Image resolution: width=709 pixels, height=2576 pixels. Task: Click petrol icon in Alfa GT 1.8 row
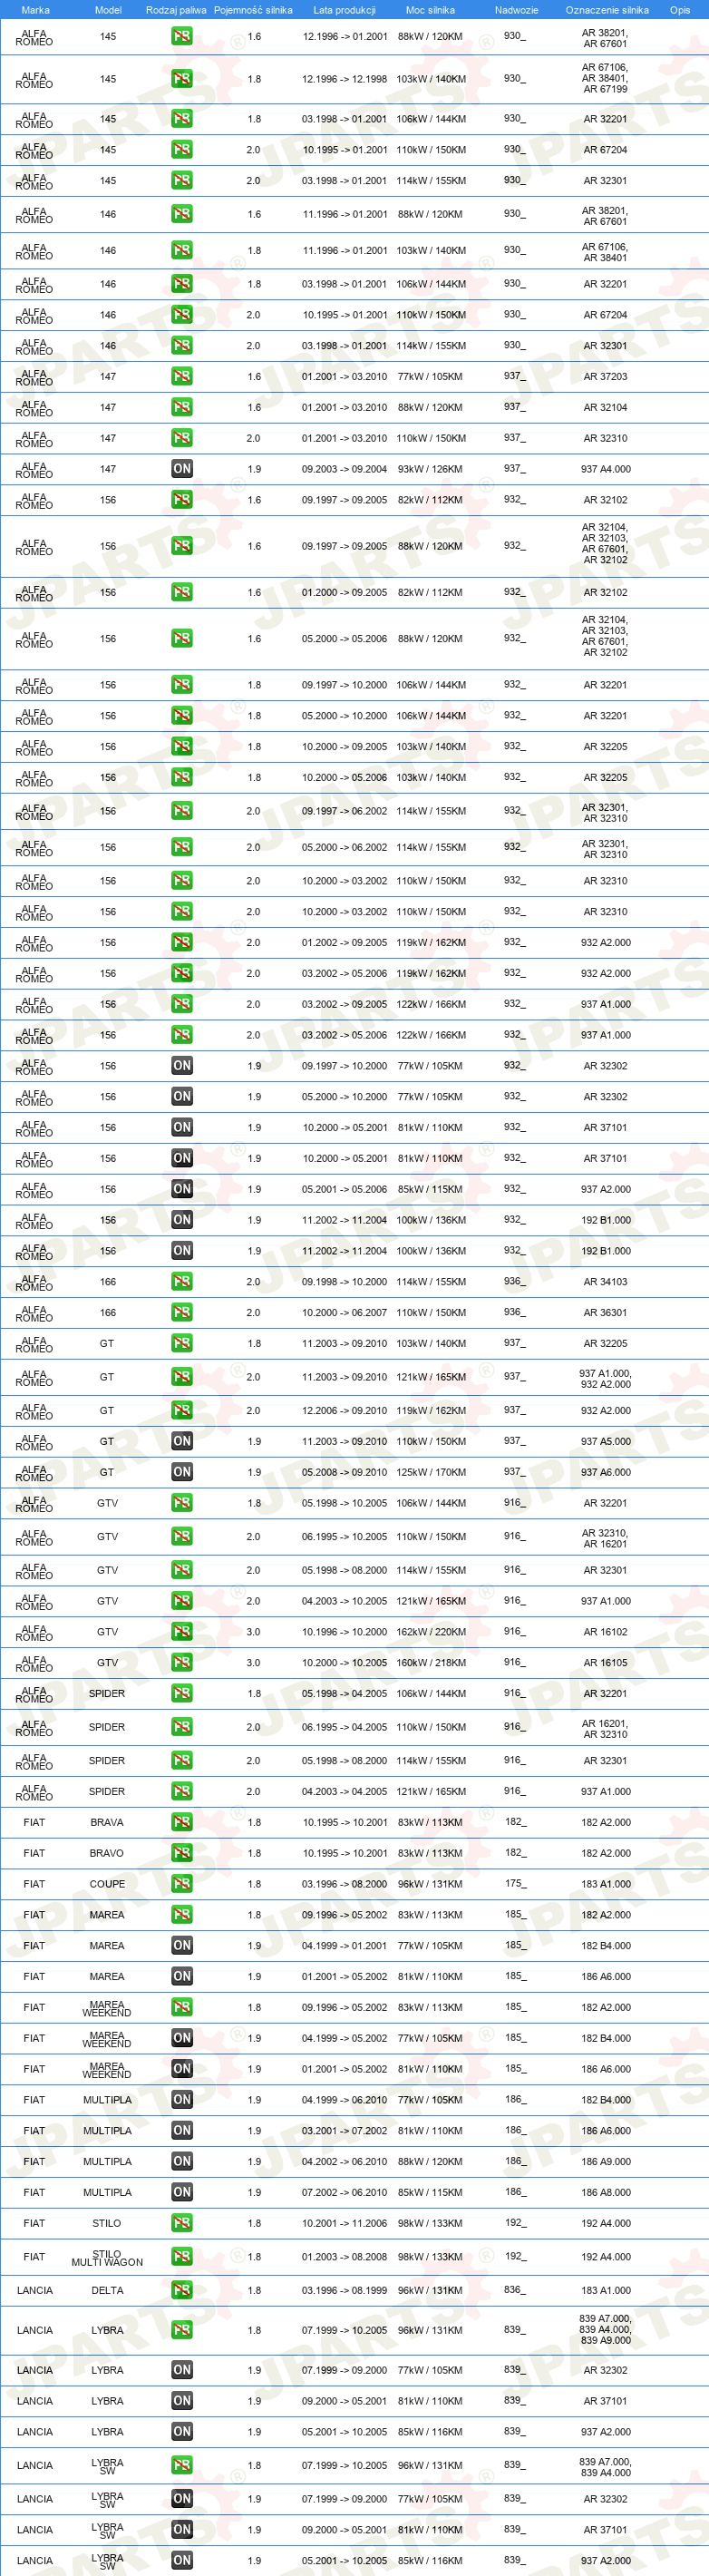(x=181, y=1344)
